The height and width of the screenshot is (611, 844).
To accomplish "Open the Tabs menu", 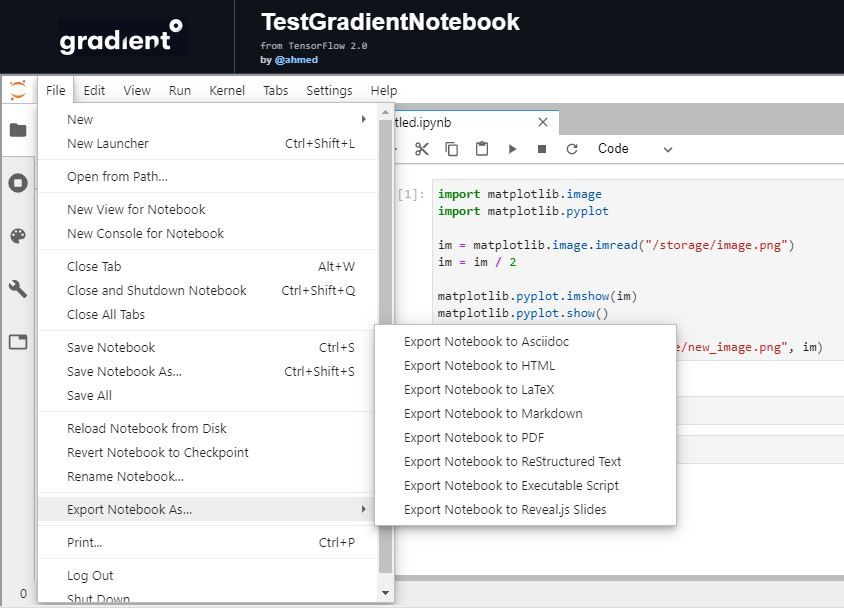I will (x=276, y=90).
